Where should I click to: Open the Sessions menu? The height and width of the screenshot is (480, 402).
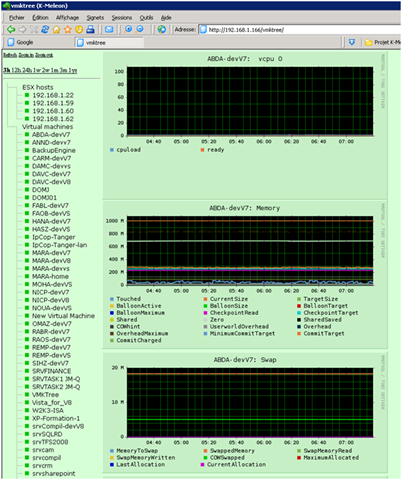[x=122, y=18]
